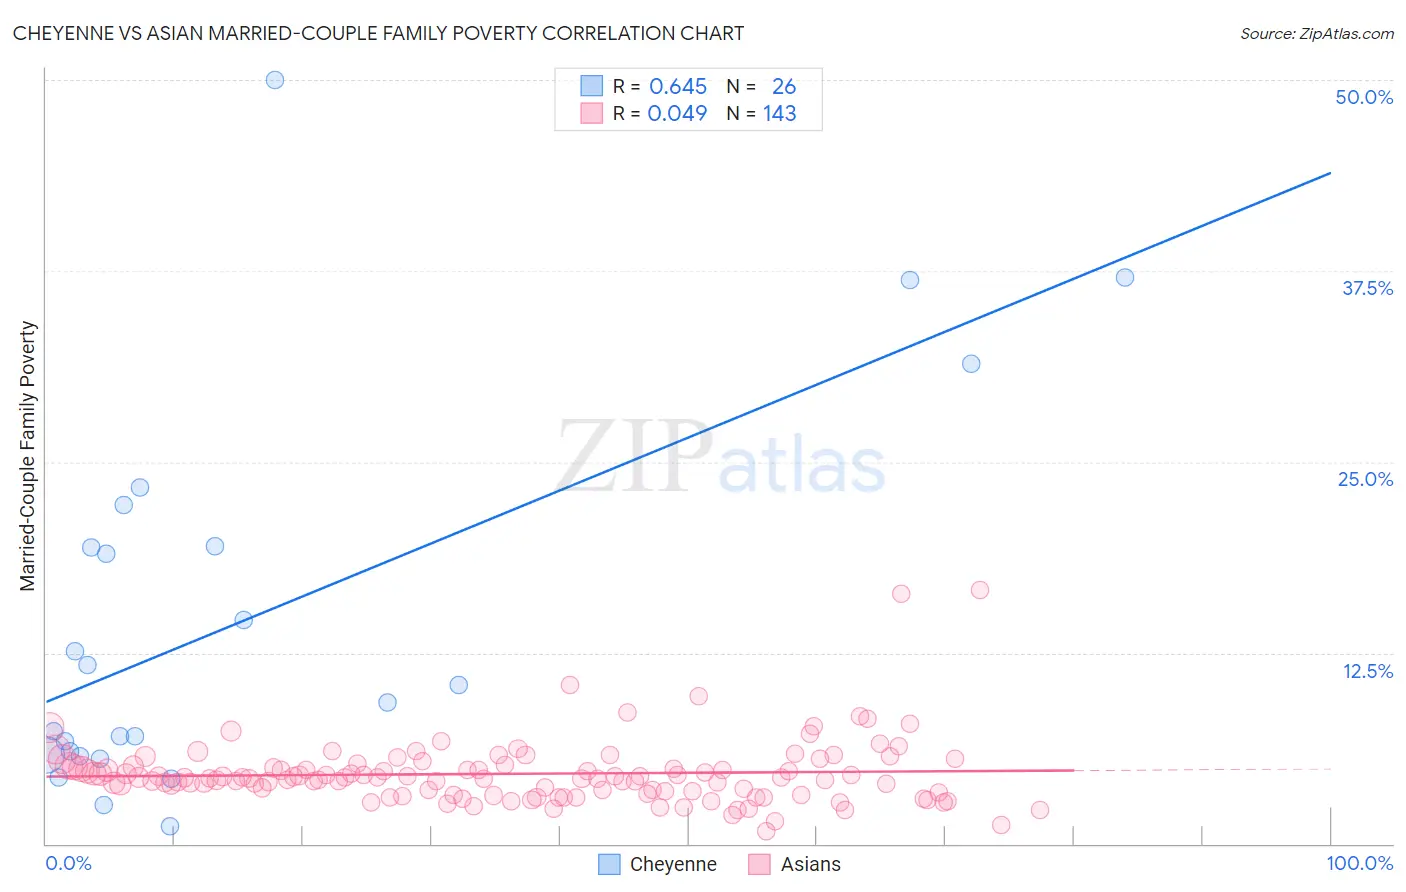Click the Cheyenne outlier point at 50%

pyautogui.click(x=275, y=80)
